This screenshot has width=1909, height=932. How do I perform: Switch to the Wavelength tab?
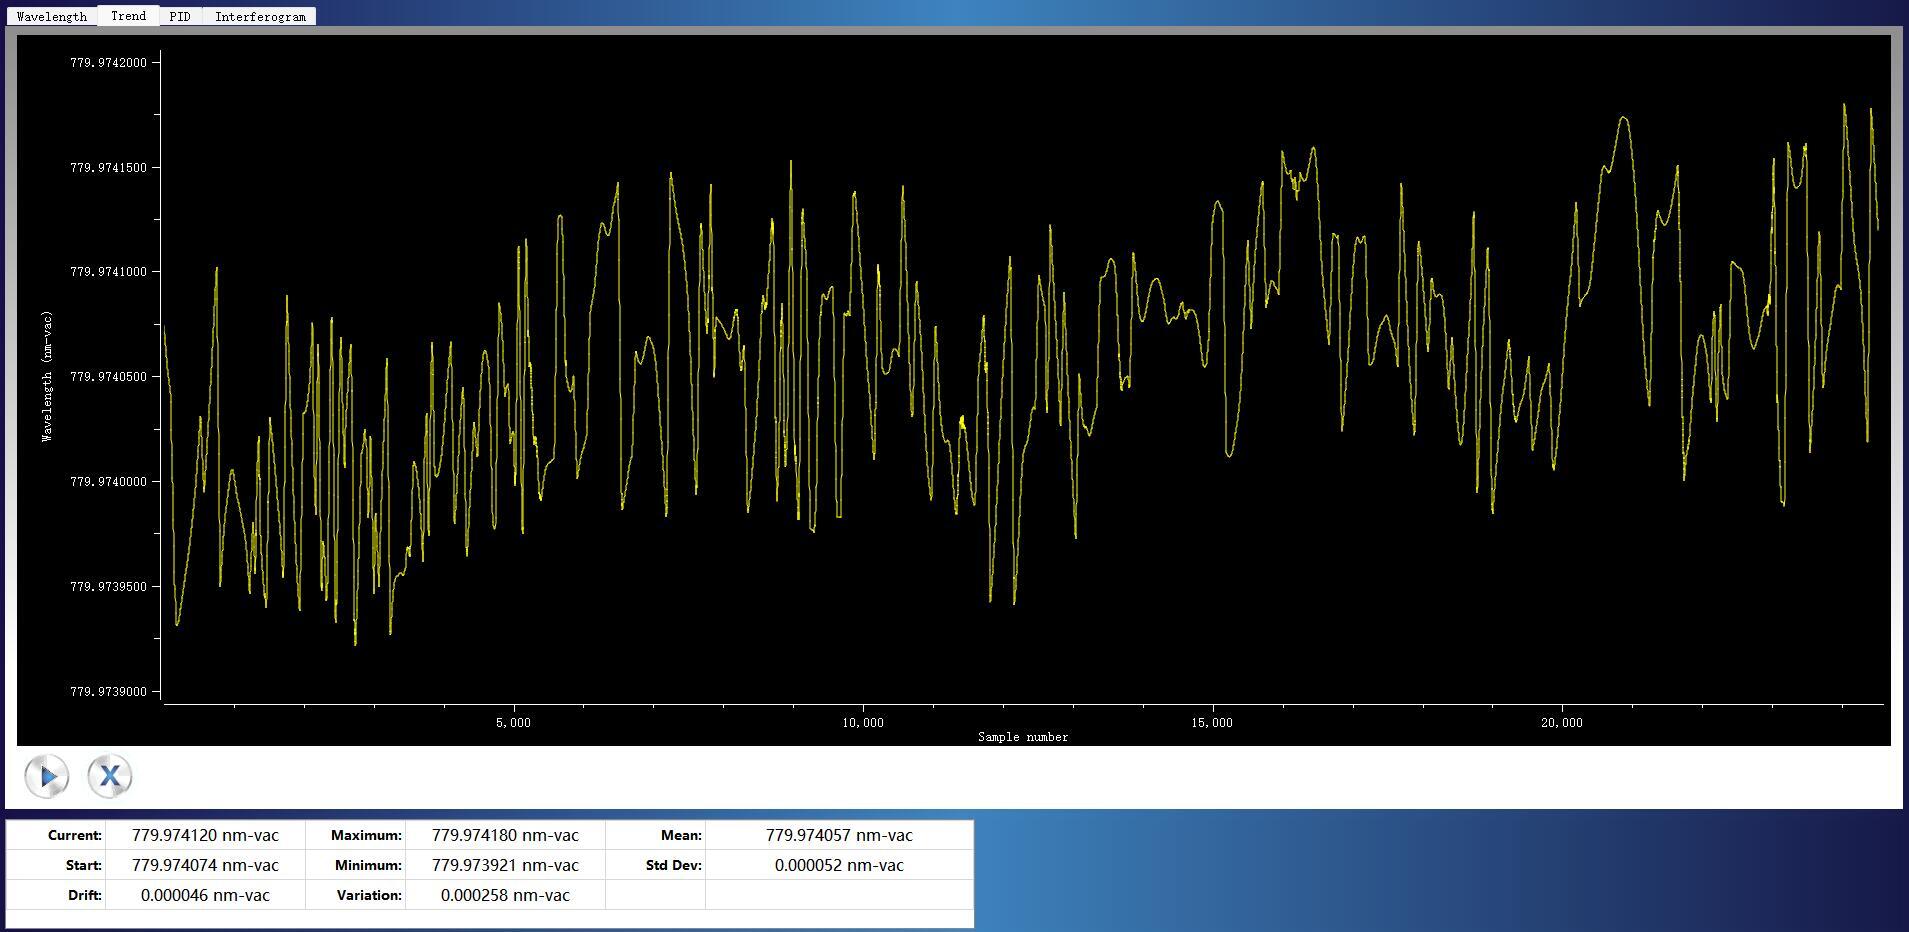[52, 17]
